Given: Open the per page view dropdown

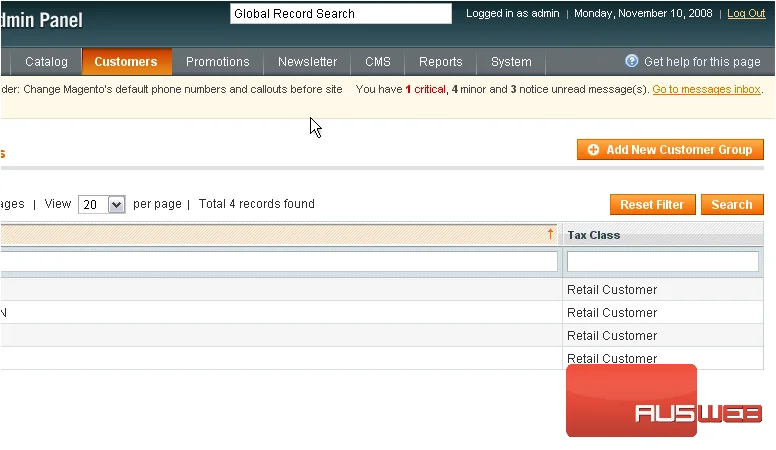Looking at the screenshot, I should (x=102, y=204).
